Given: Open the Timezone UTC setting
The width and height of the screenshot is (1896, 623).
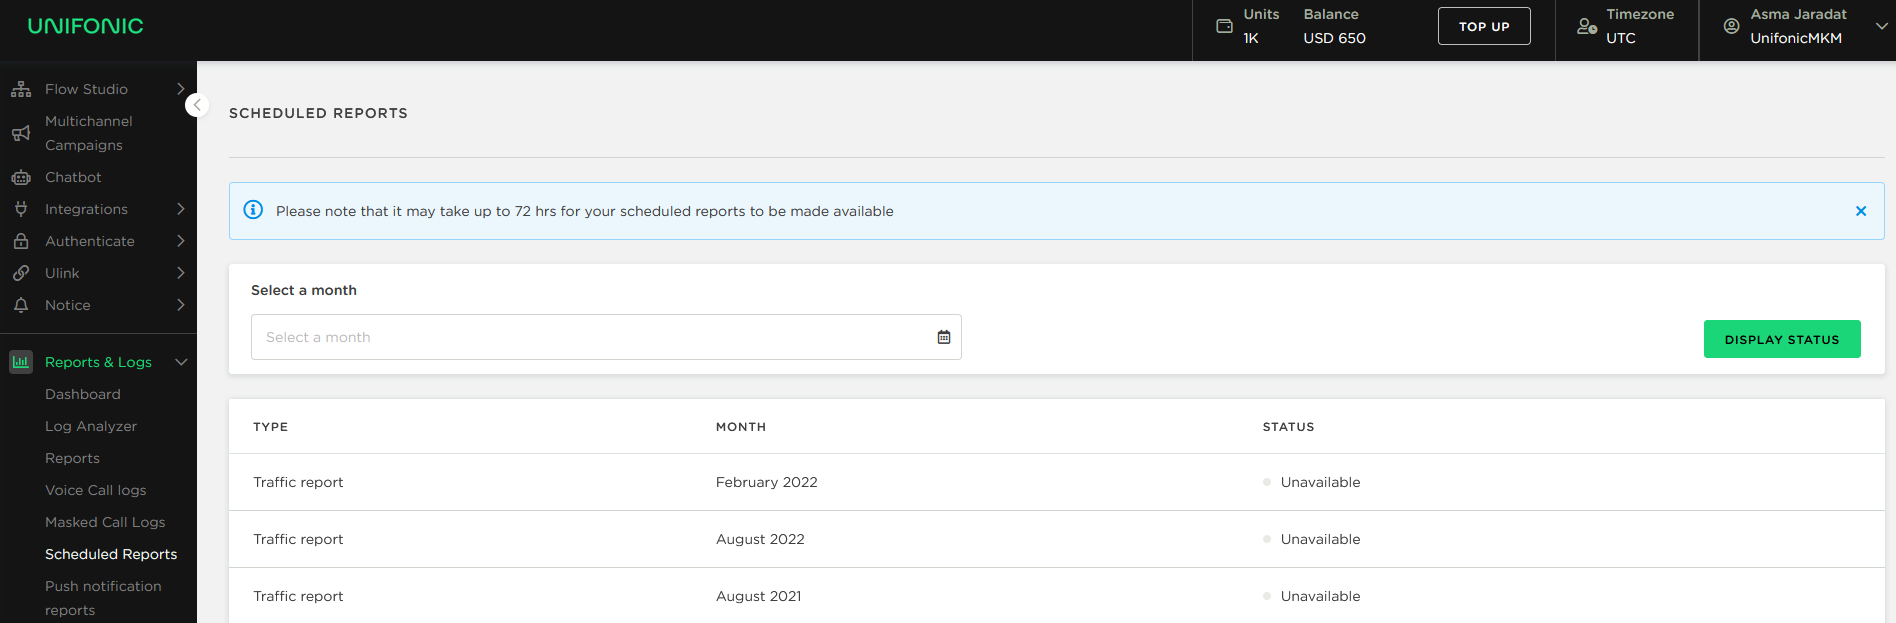Looking at the screenshot, I should tap(1625, 26).
